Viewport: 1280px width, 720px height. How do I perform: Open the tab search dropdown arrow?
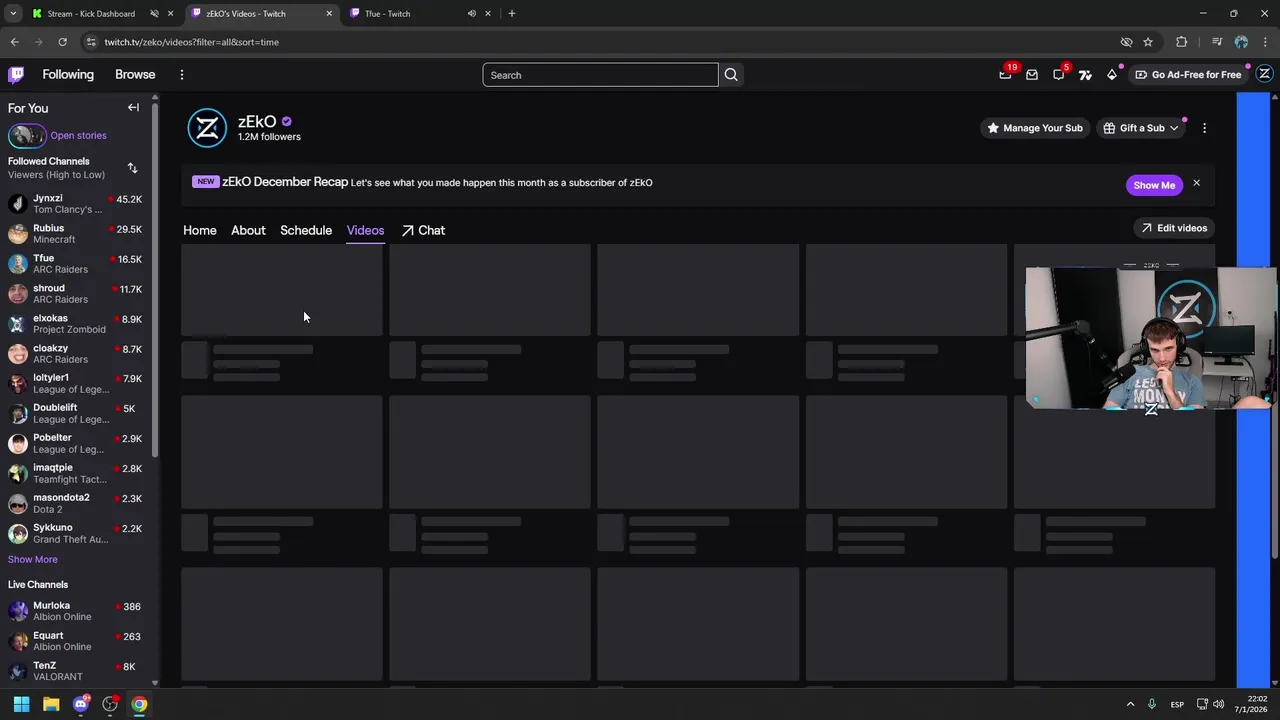13,13
